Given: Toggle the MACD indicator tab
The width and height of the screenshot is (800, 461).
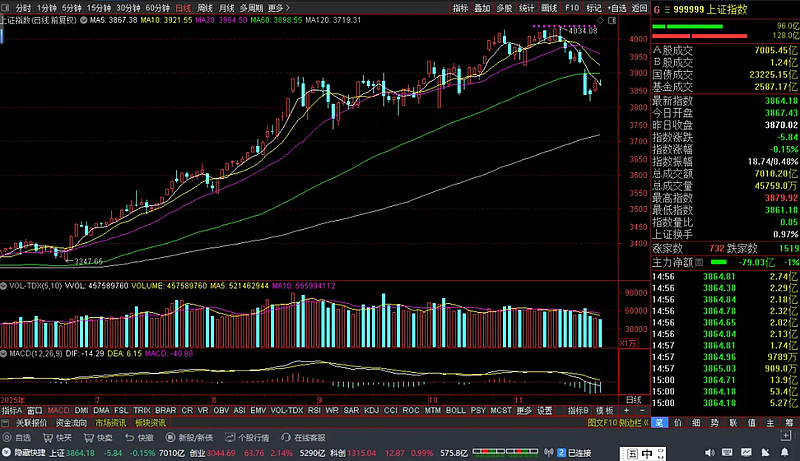Looking at the screenshot, I should (58, 410).
